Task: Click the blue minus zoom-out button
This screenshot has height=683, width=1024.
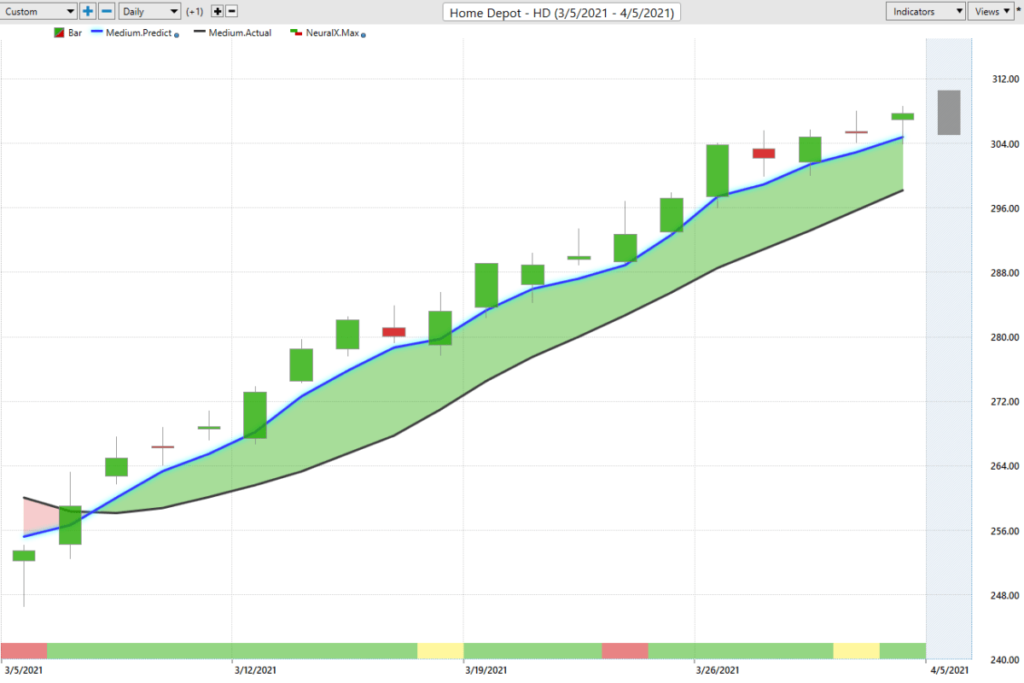Action: [x=106, y=11]
